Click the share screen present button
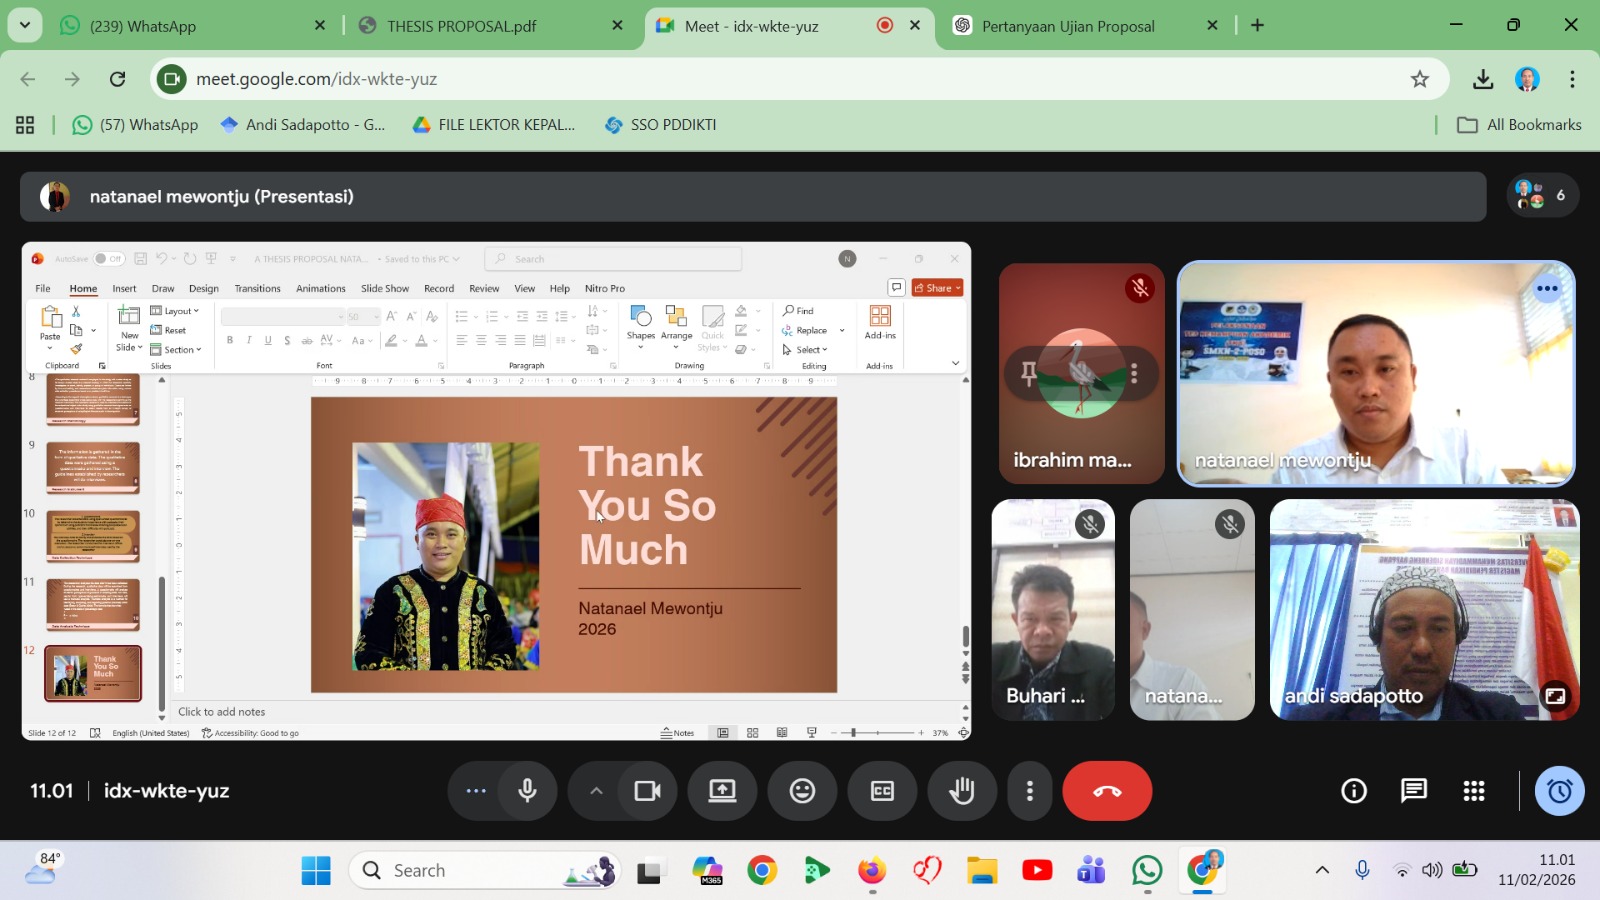 [x=722, y=791]
